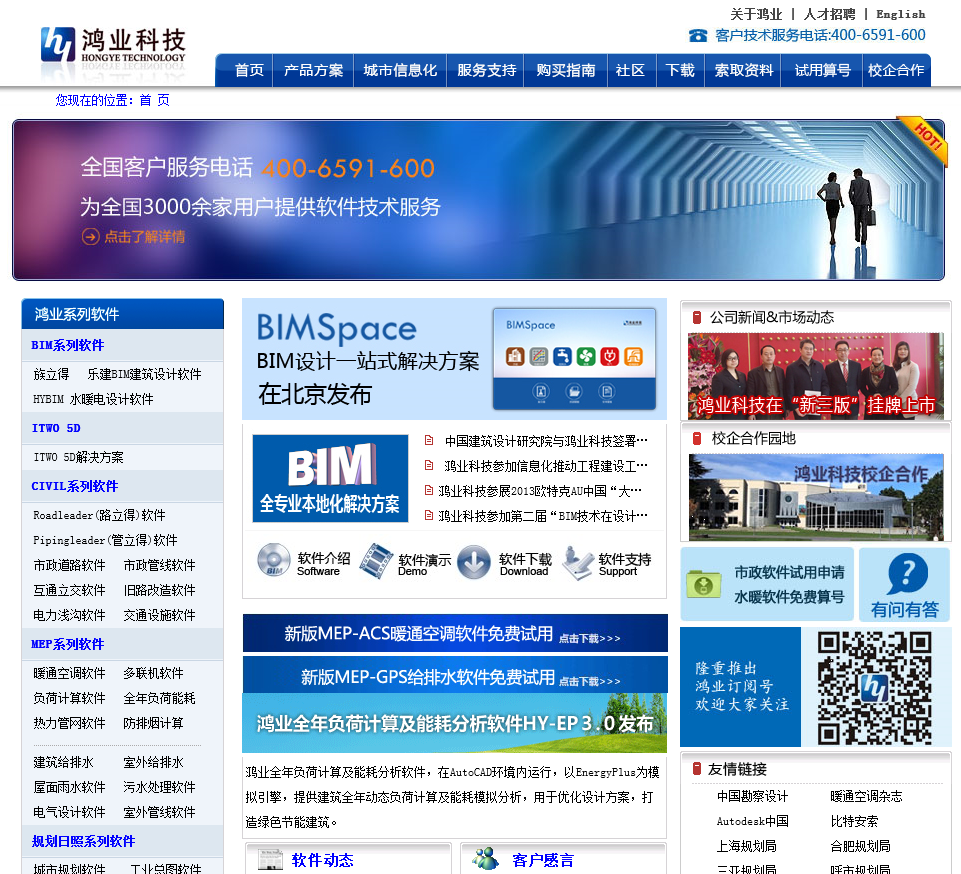
Task: Click the telephone icon beside service hotline
Action: tap(697, 36)
